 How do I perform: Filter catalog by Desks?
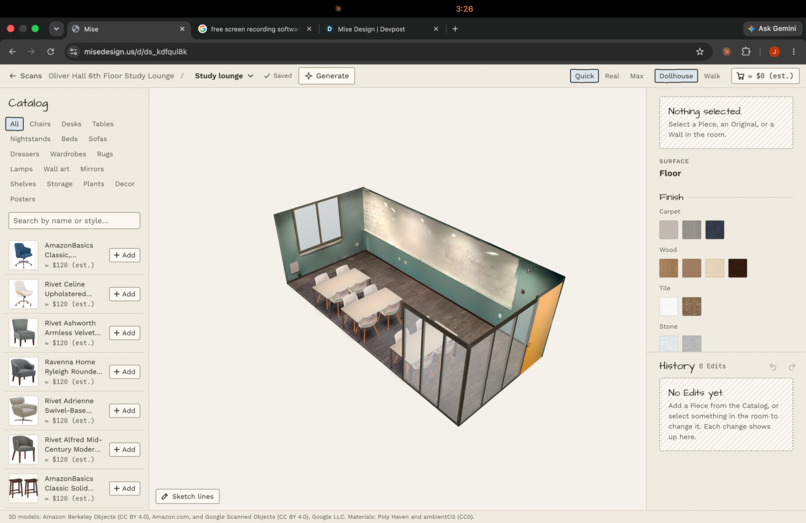click(71, 124)
